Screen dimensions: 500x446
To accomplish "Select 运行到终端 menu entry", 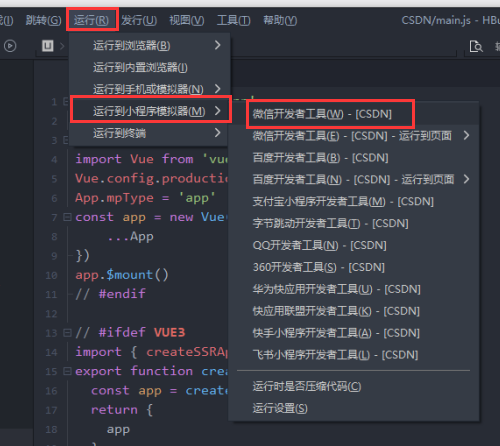I will pyautogui.click(x=149, y=133).
